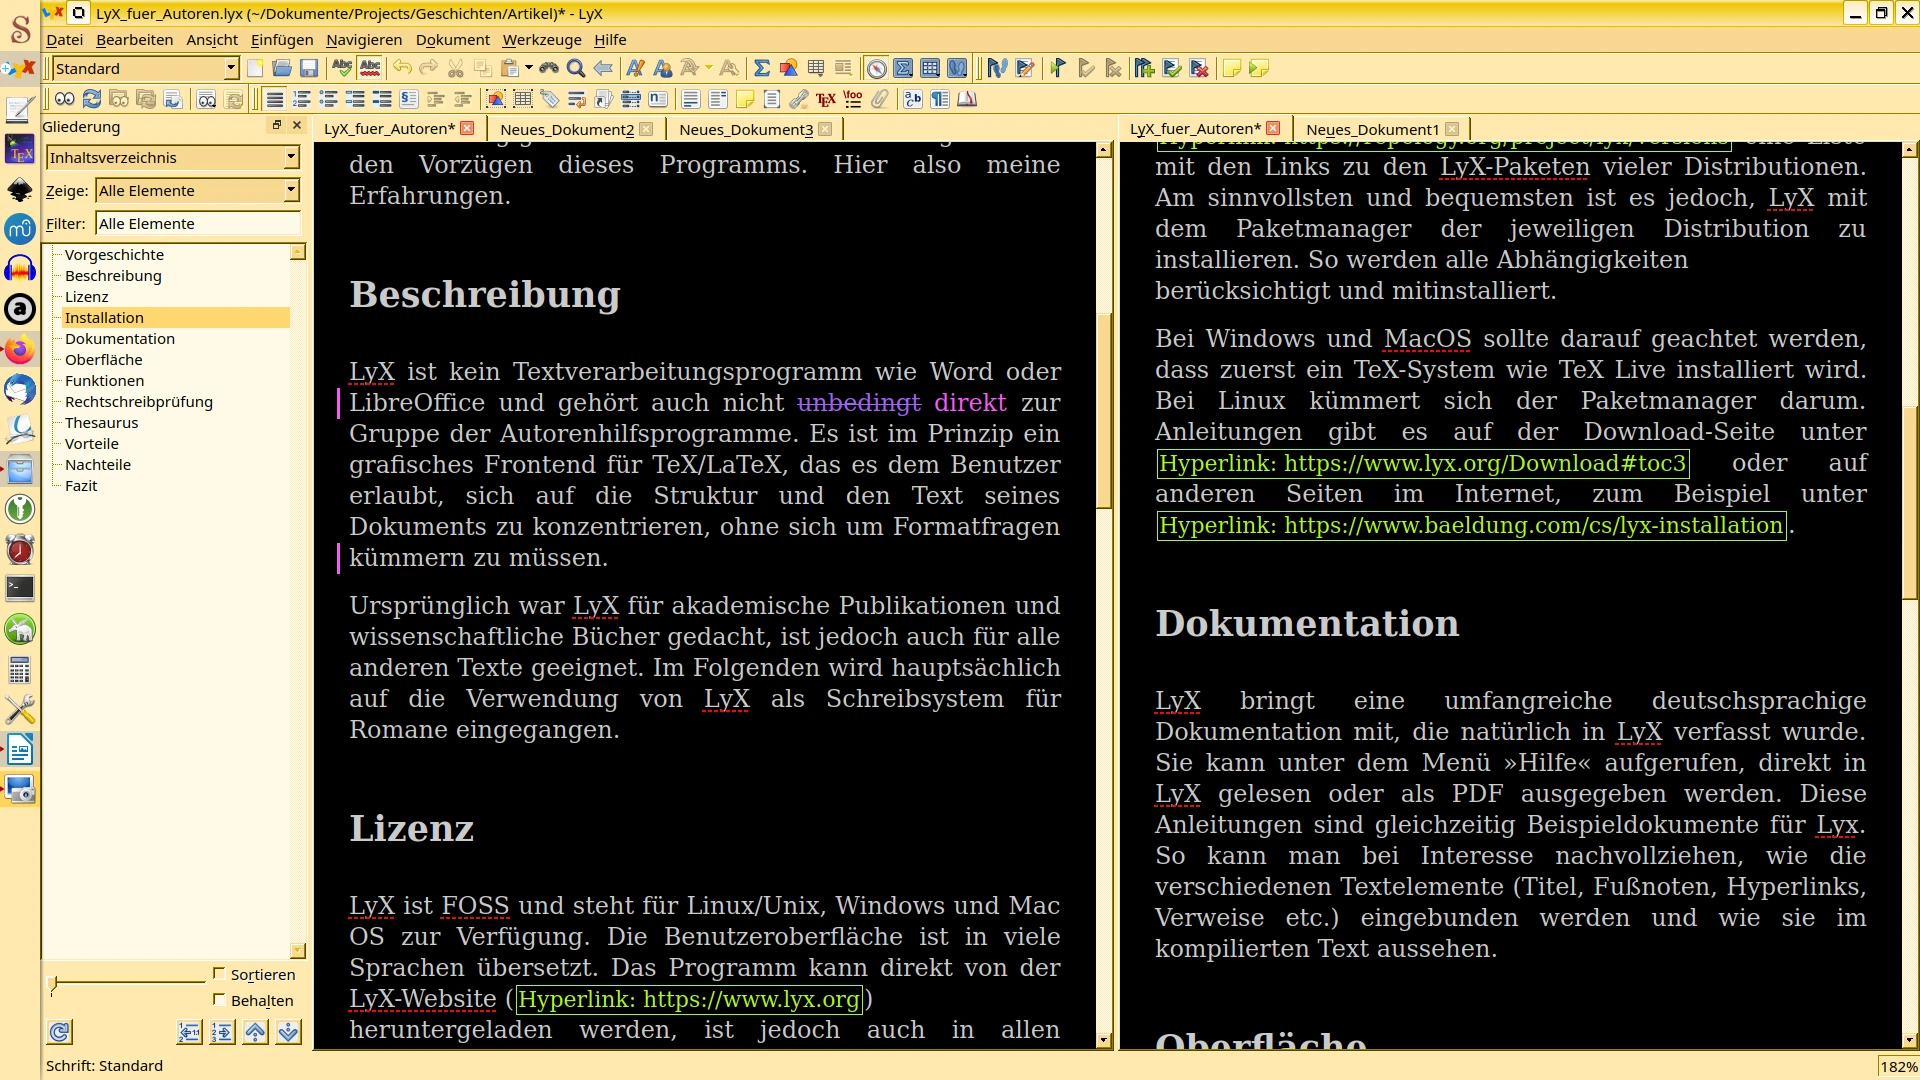This screenshot has height=1080, width=1920.
Task: Click the LyX_fuer_Autoren tab on left panel
Action: (x=390, y=129)
